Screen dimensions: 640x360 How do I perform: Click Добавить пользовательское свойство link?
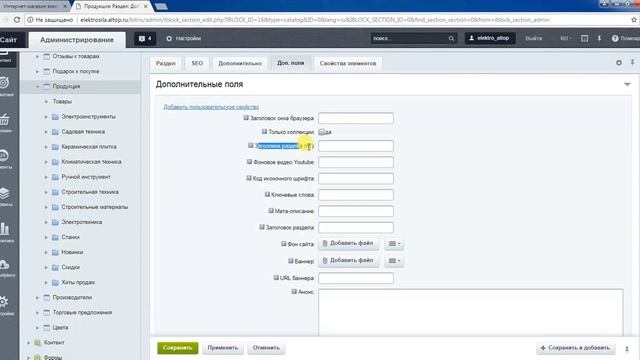tap(211, 107)
